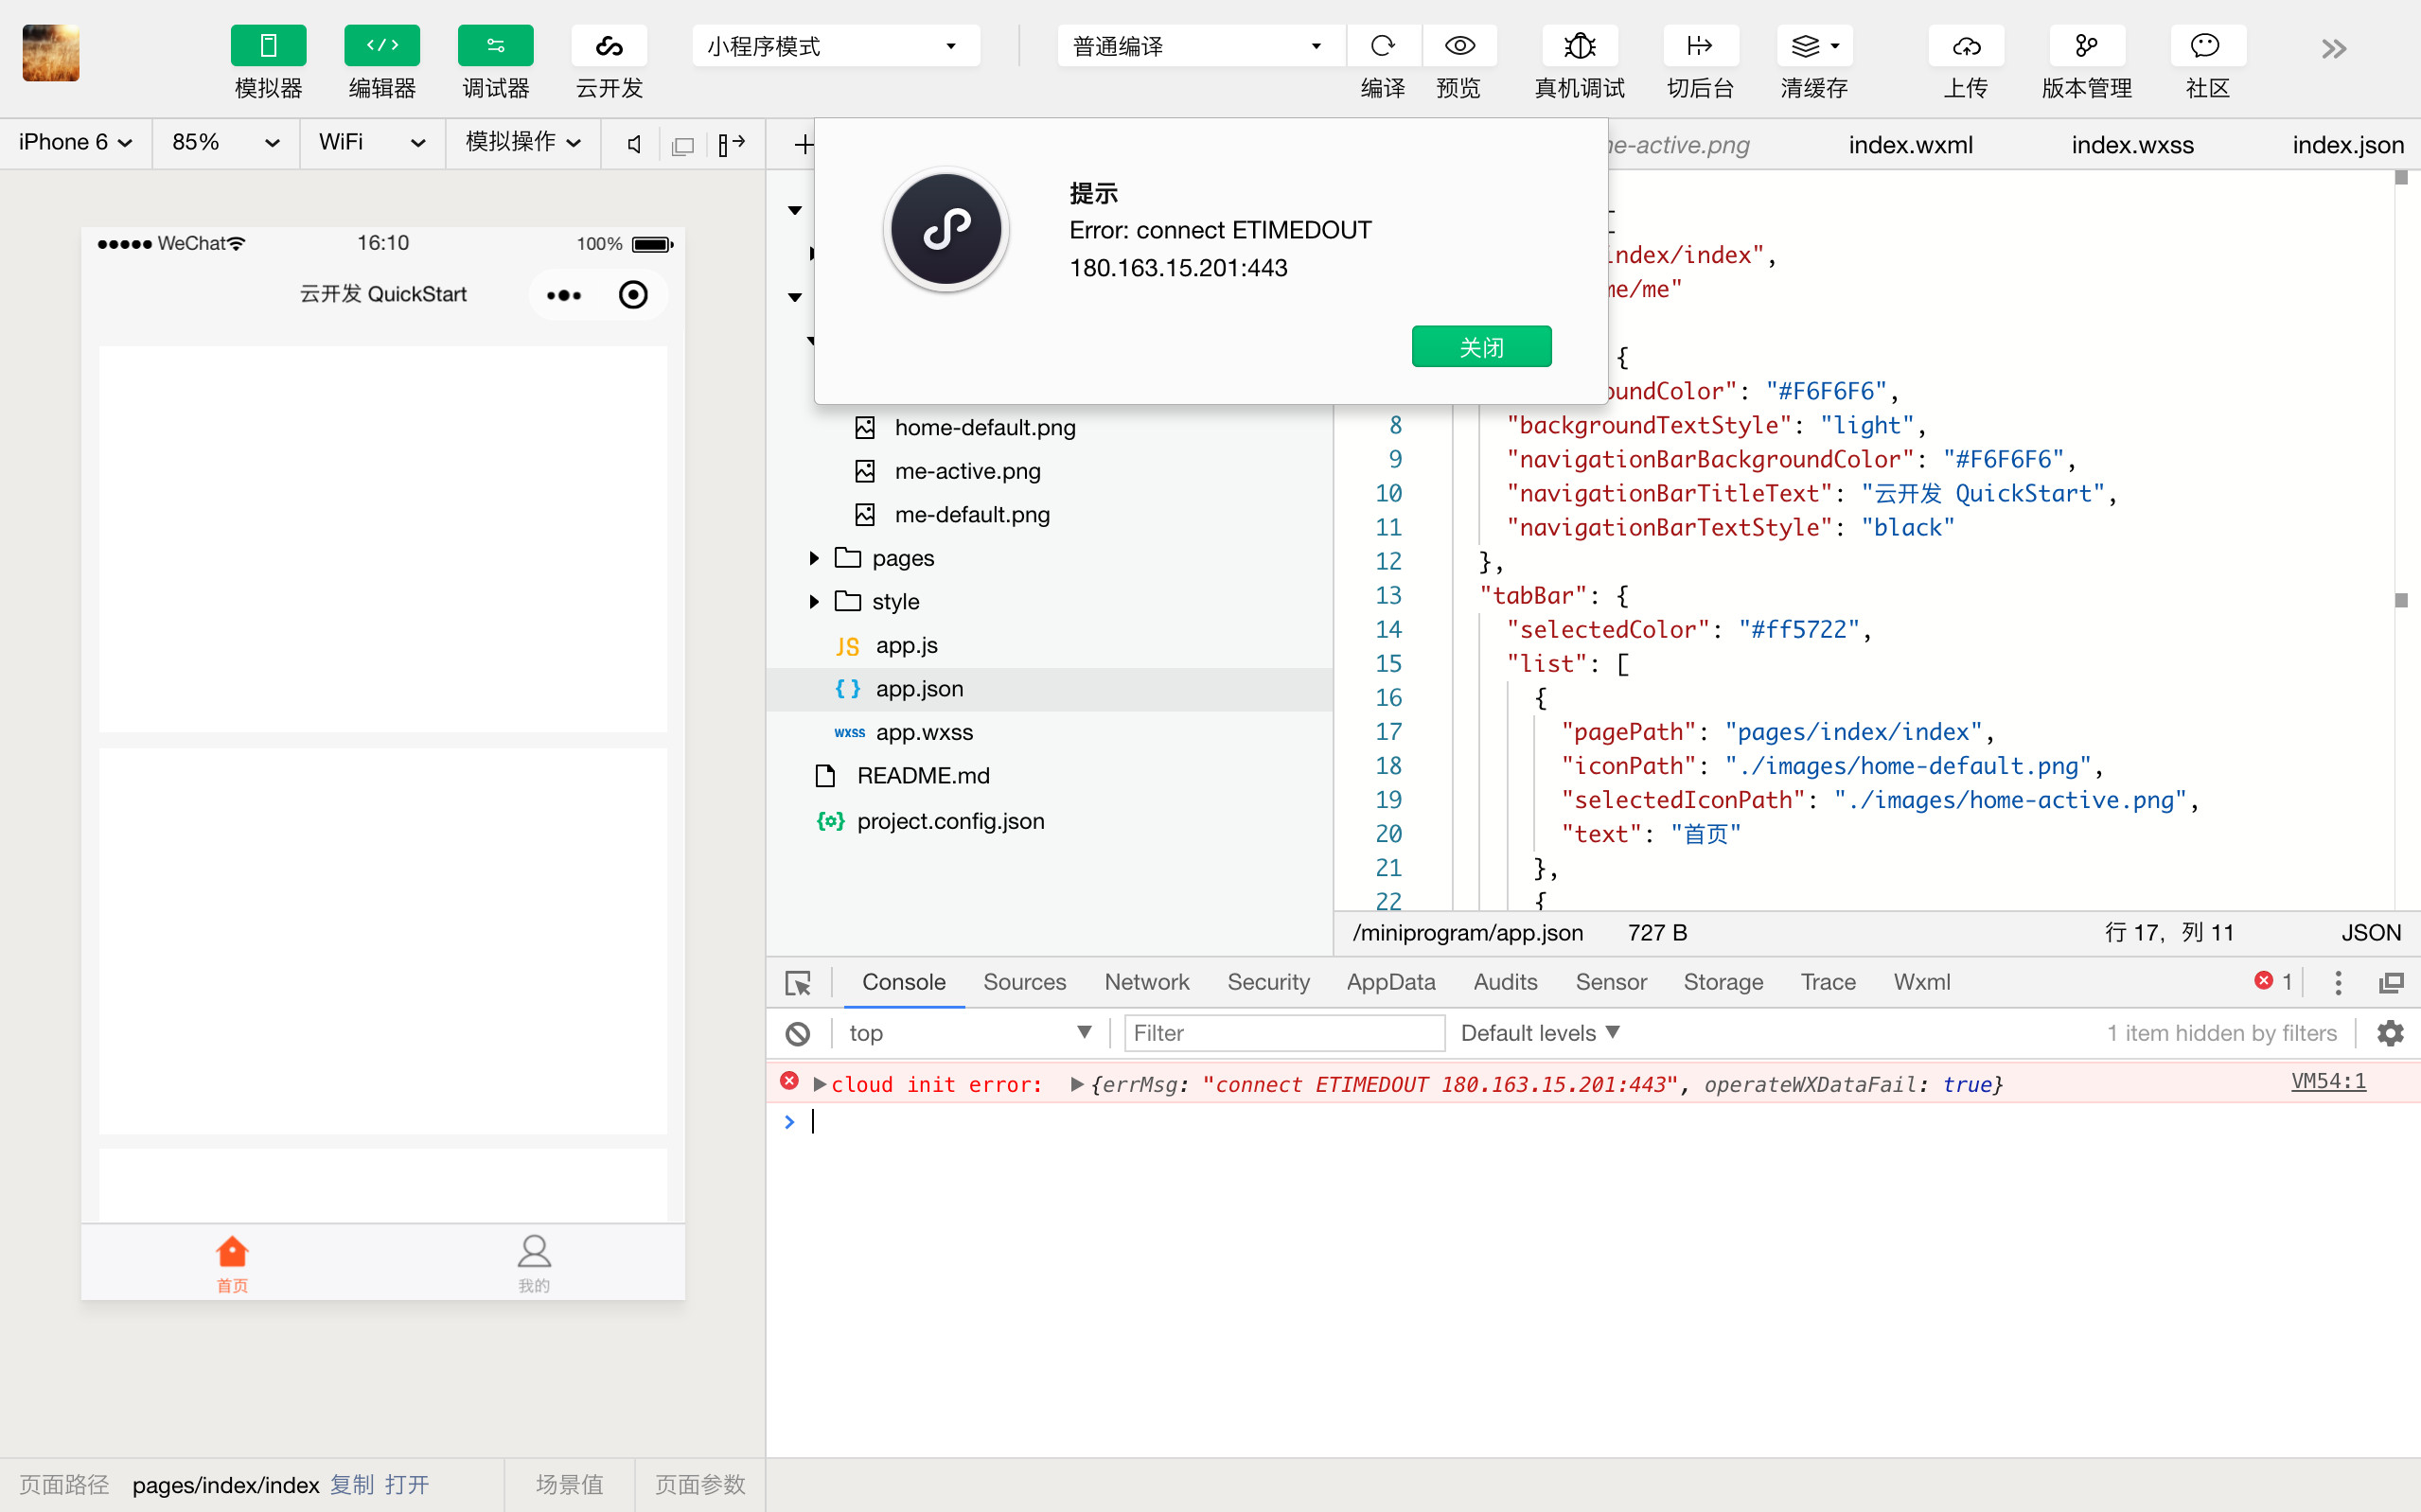This screenshot has height=1512, width=2421.
Task: Open devtools three-dot more menu
Action: pyautogui.click(x=2338, y=983)
